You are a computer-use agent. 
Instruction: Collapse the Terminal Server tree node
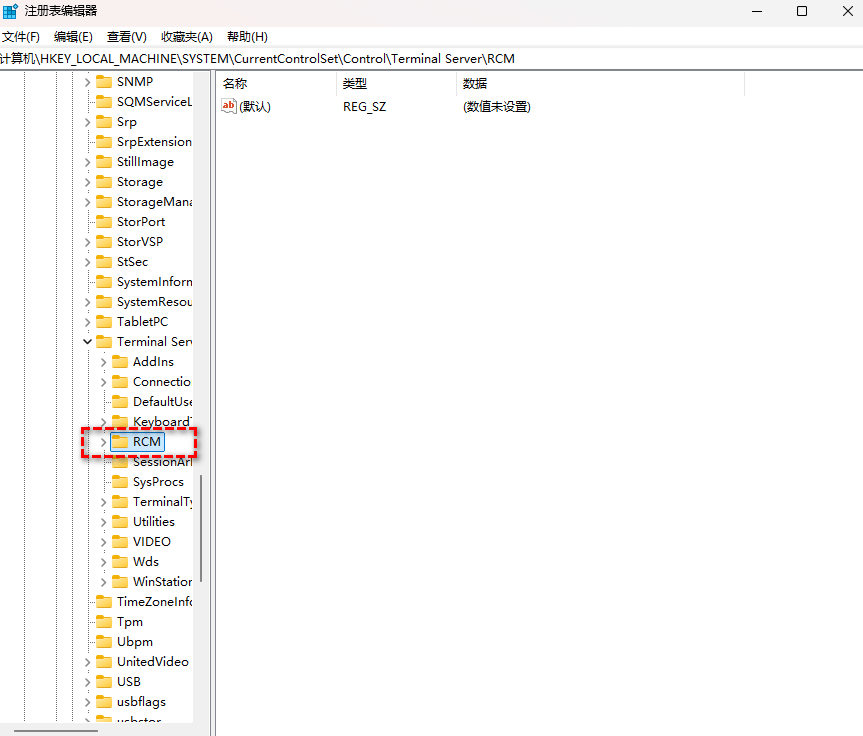pos(88,342)
